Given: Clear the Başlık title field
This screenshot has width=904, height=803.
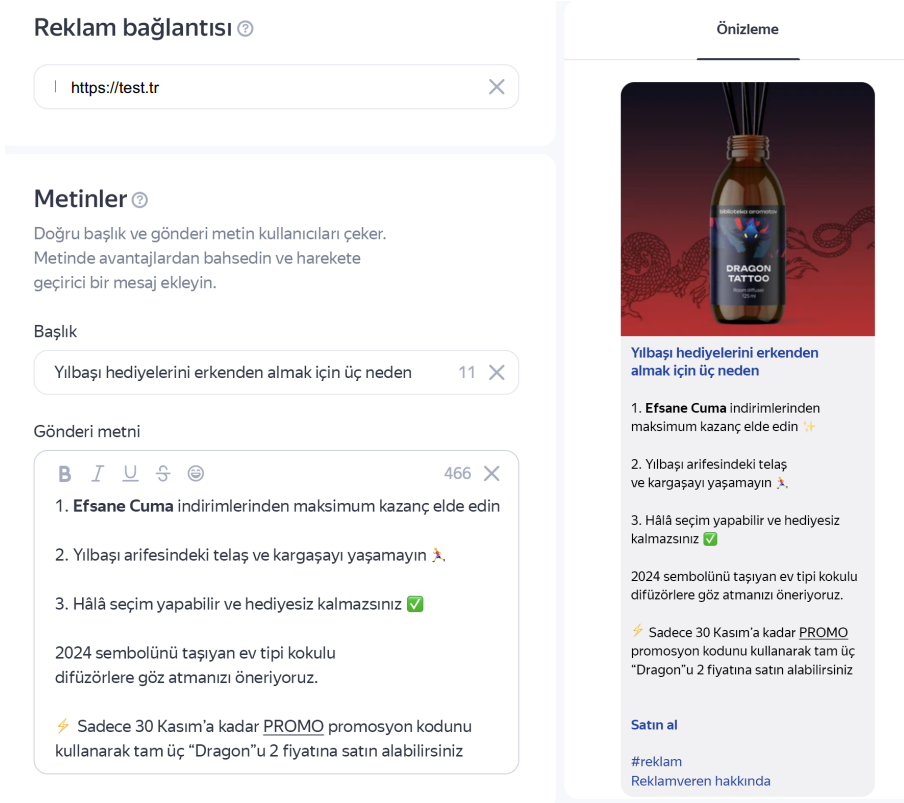Looking at the screenshot, I should coord(496,373).
